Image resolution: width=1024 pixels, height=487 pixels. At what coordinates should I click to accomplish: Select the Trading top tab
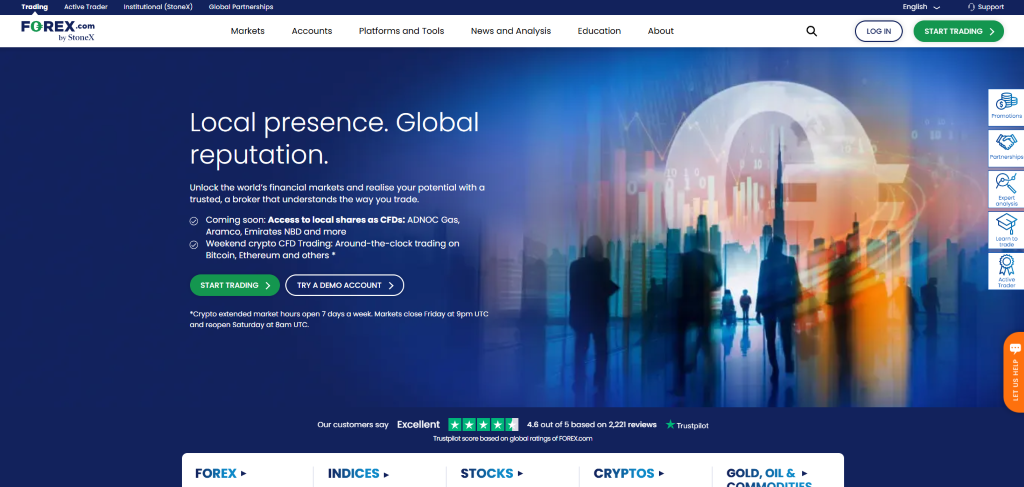click(35, 7)
